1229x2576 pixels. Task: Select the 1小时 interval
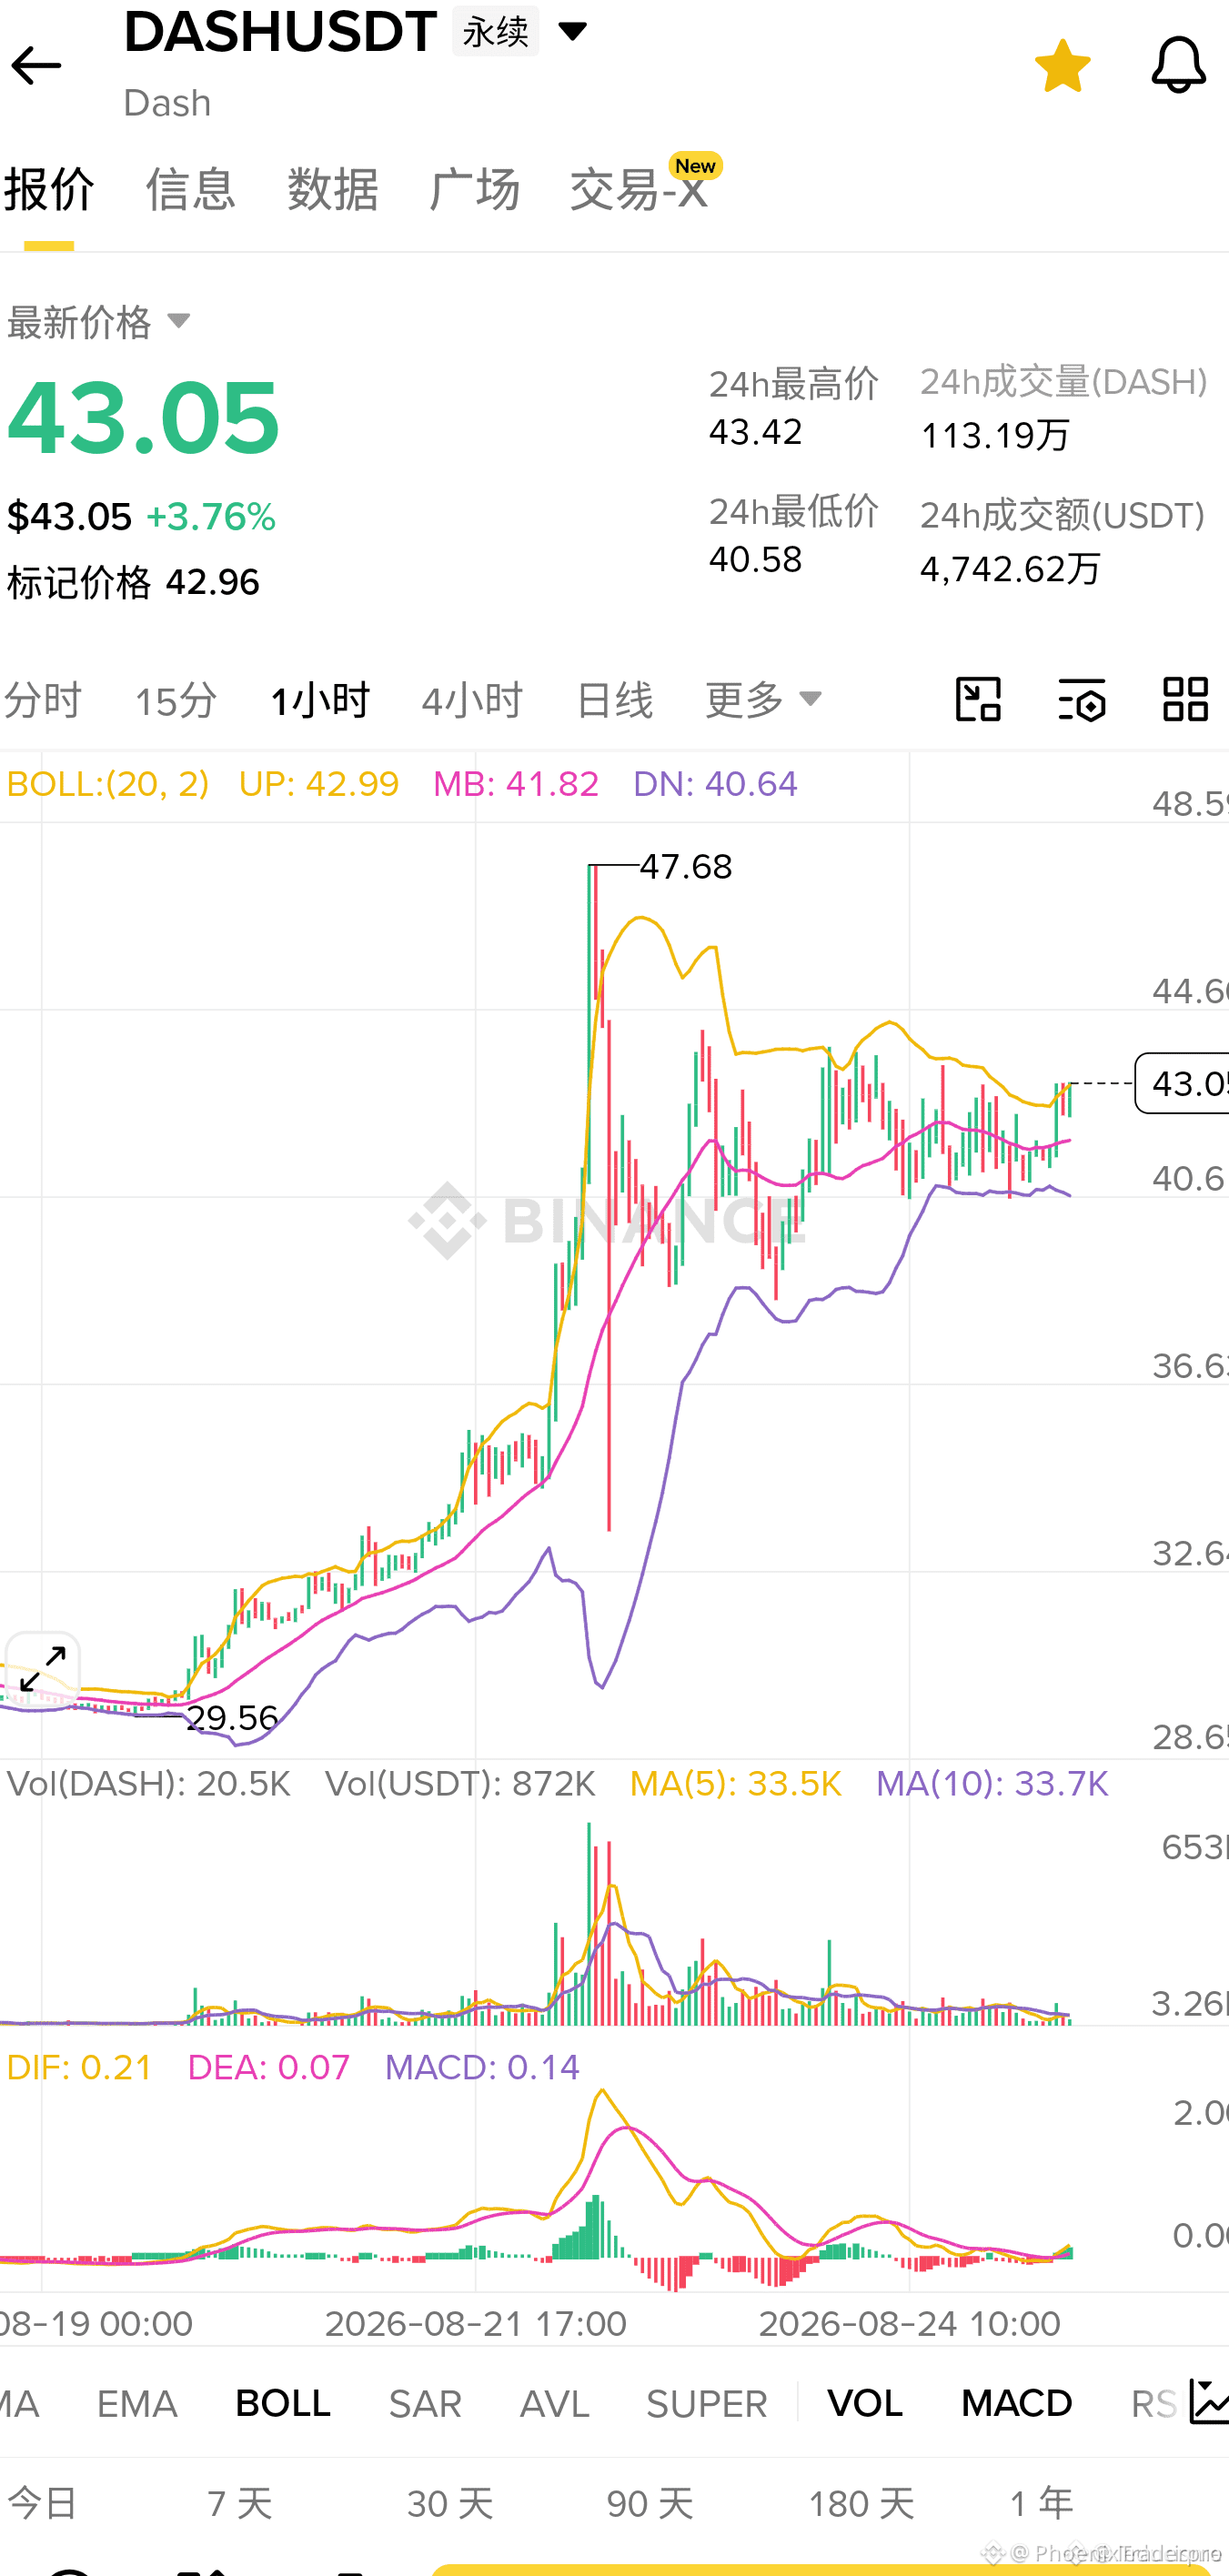[320, 700]
